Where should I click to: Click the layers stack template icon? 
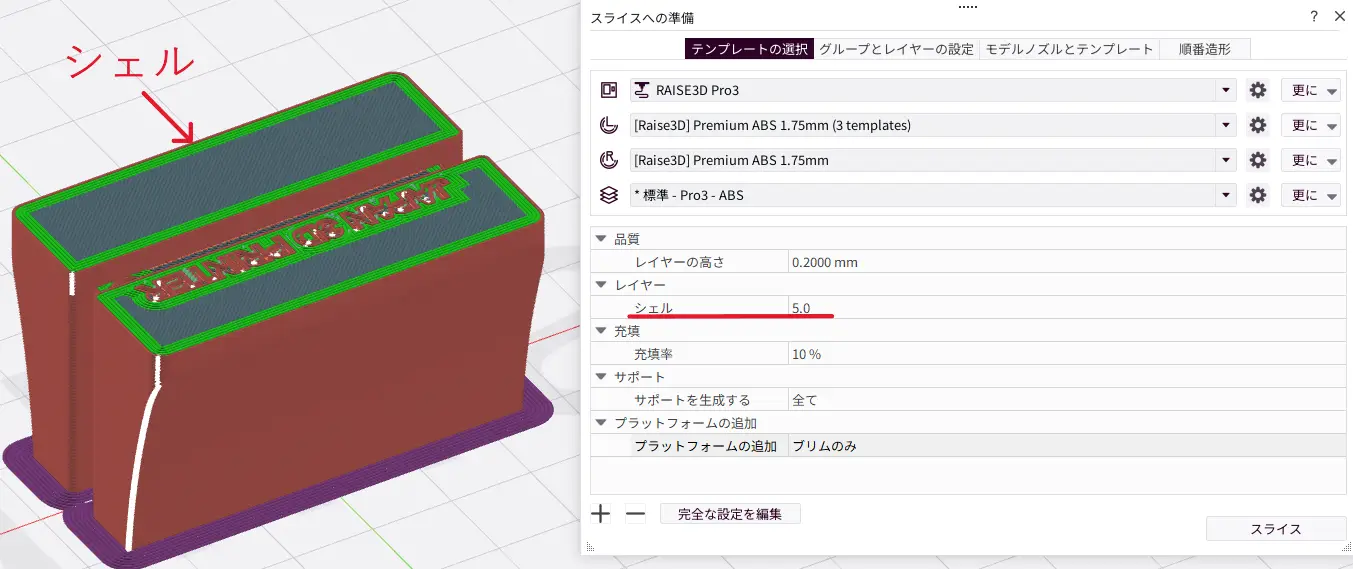point(608,195)
